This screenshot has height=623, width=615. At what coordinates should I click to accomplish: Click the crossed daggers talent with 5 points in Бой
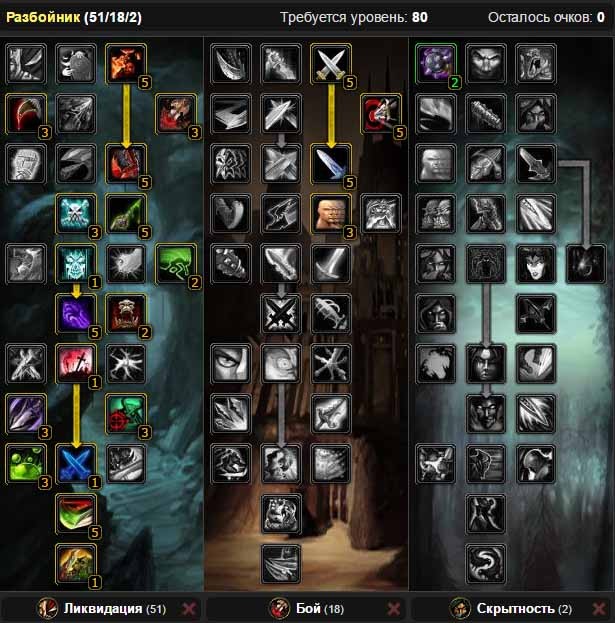331,64
